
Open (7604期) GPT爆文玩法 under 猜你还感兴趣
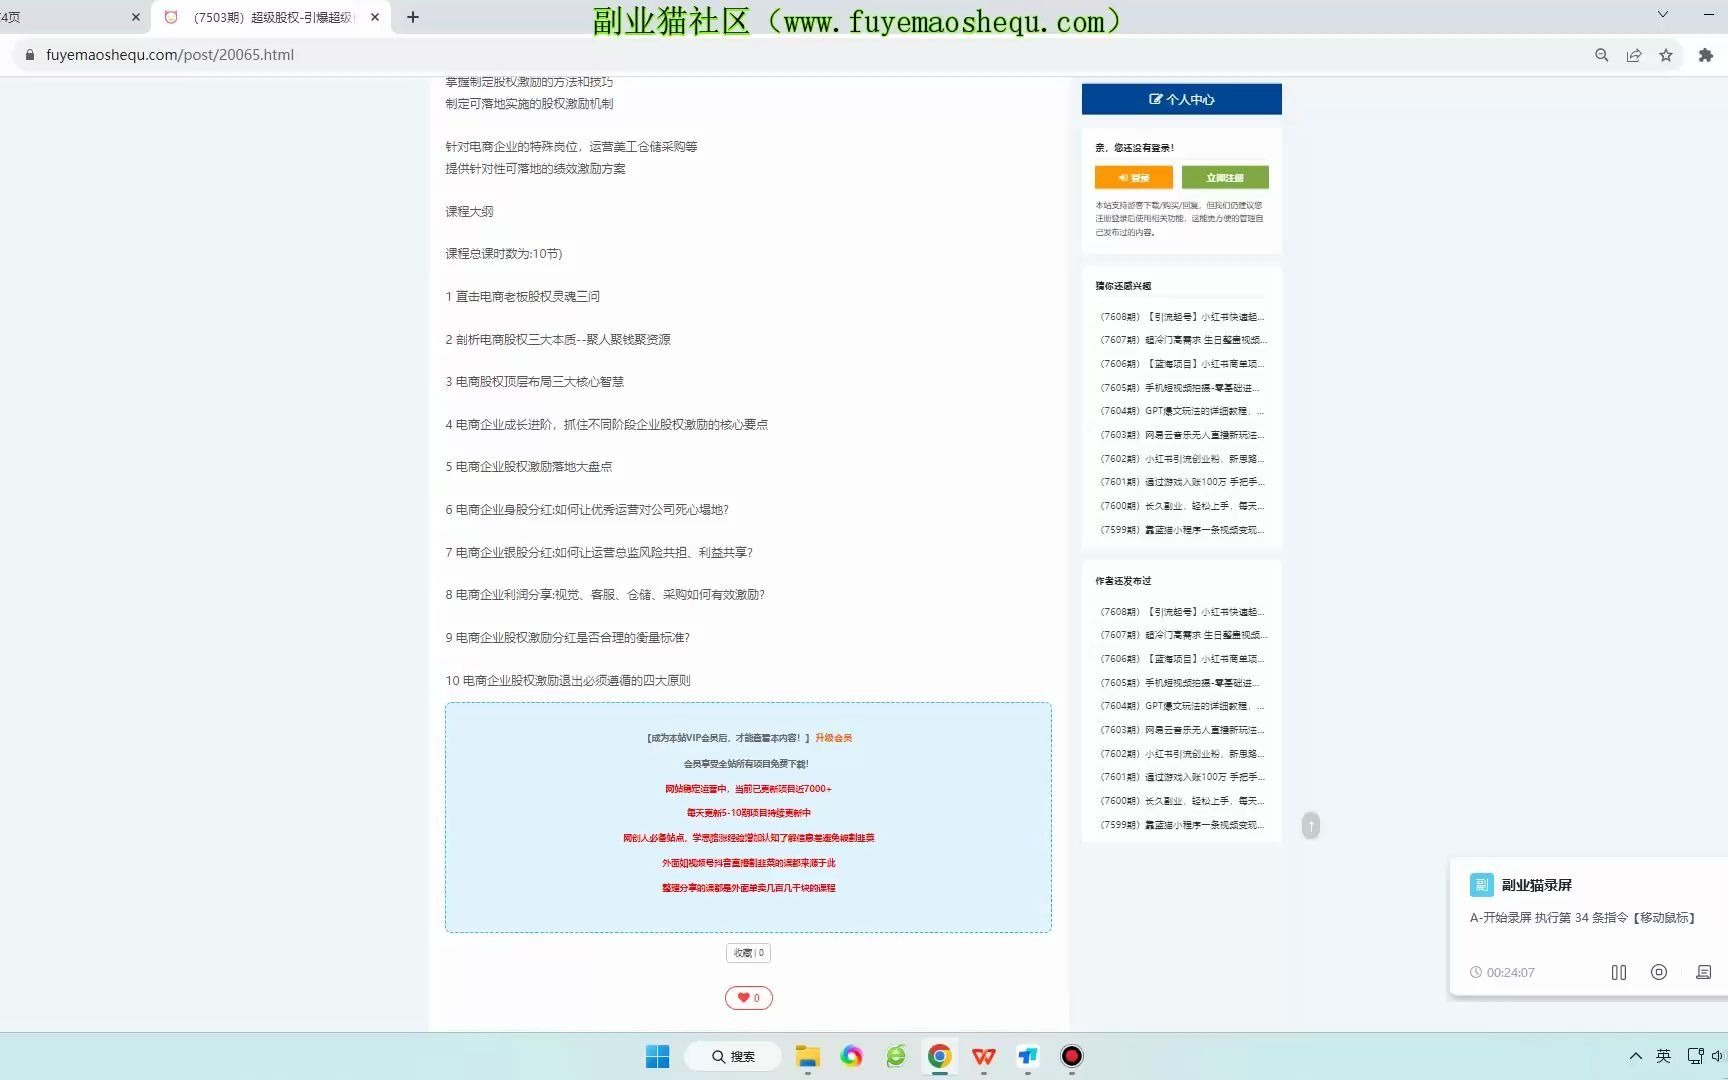click(x=1182, y=411)
